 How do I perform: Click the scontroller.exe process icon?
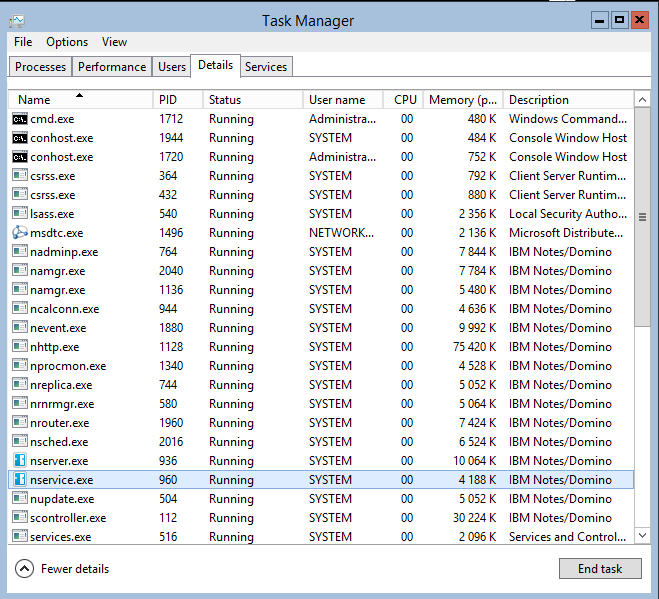[x=20, y=517]
